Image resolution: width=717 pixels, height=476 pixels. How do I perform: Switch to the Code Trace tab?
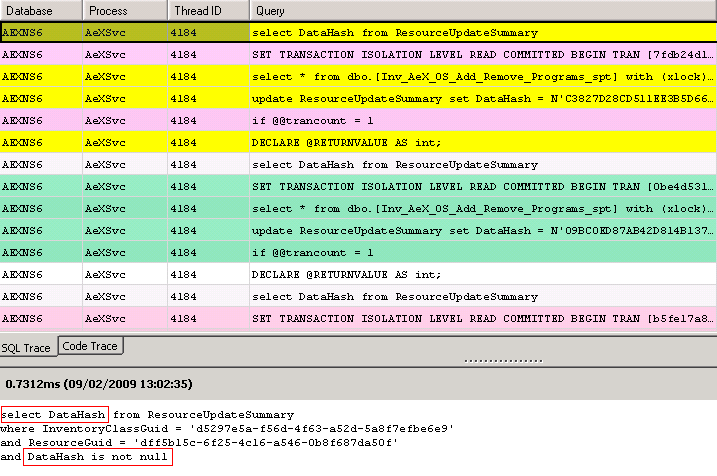coord(90,346)
